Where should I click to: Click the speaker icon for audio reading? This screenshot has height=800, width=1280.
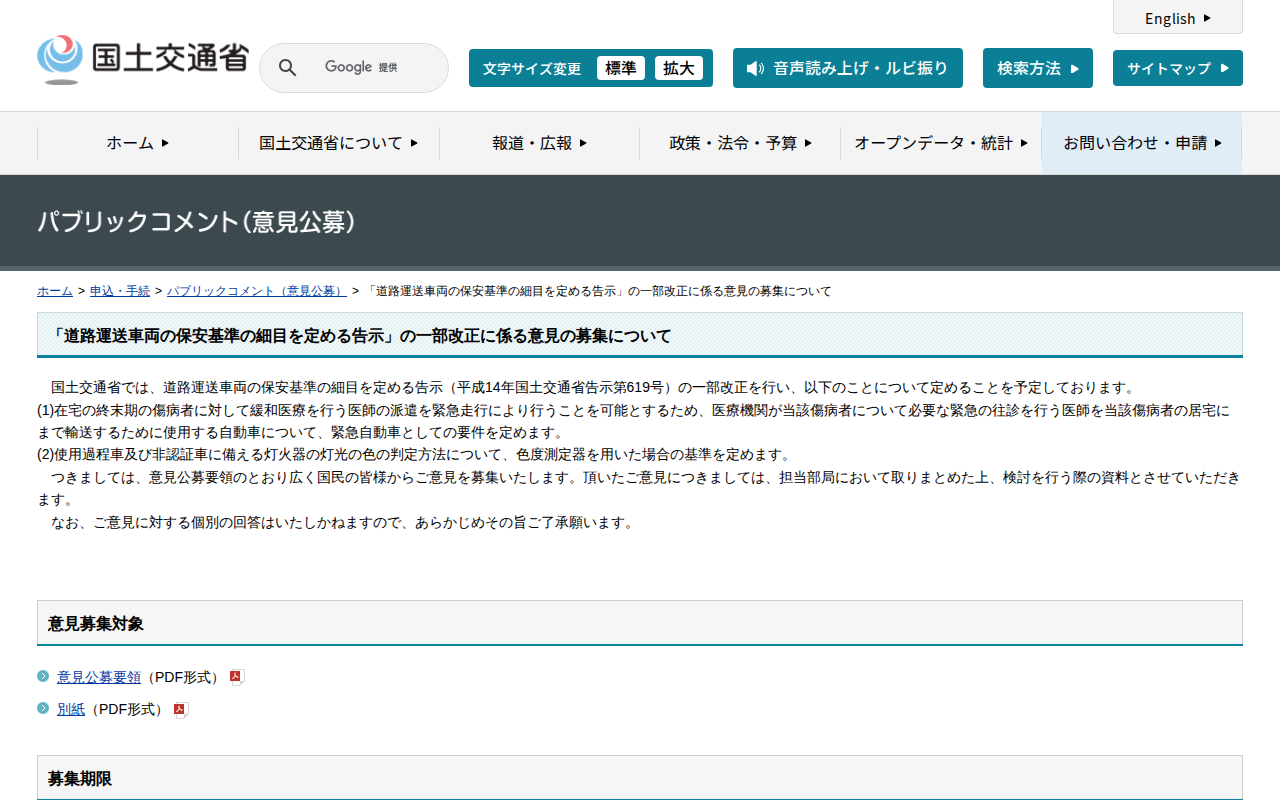point(755,68)
